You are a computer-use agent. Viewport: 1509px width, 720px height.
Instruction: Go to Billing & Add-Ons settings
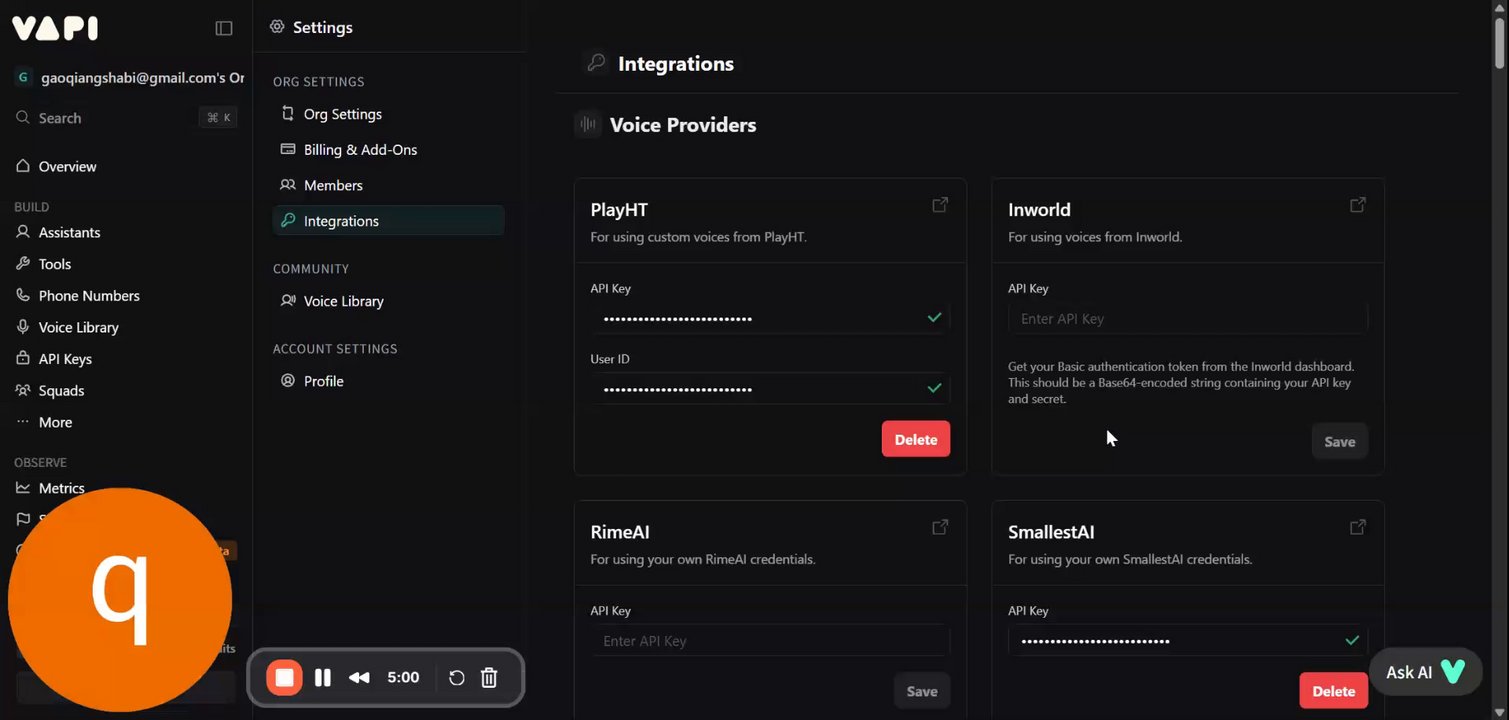coord(360,150)
